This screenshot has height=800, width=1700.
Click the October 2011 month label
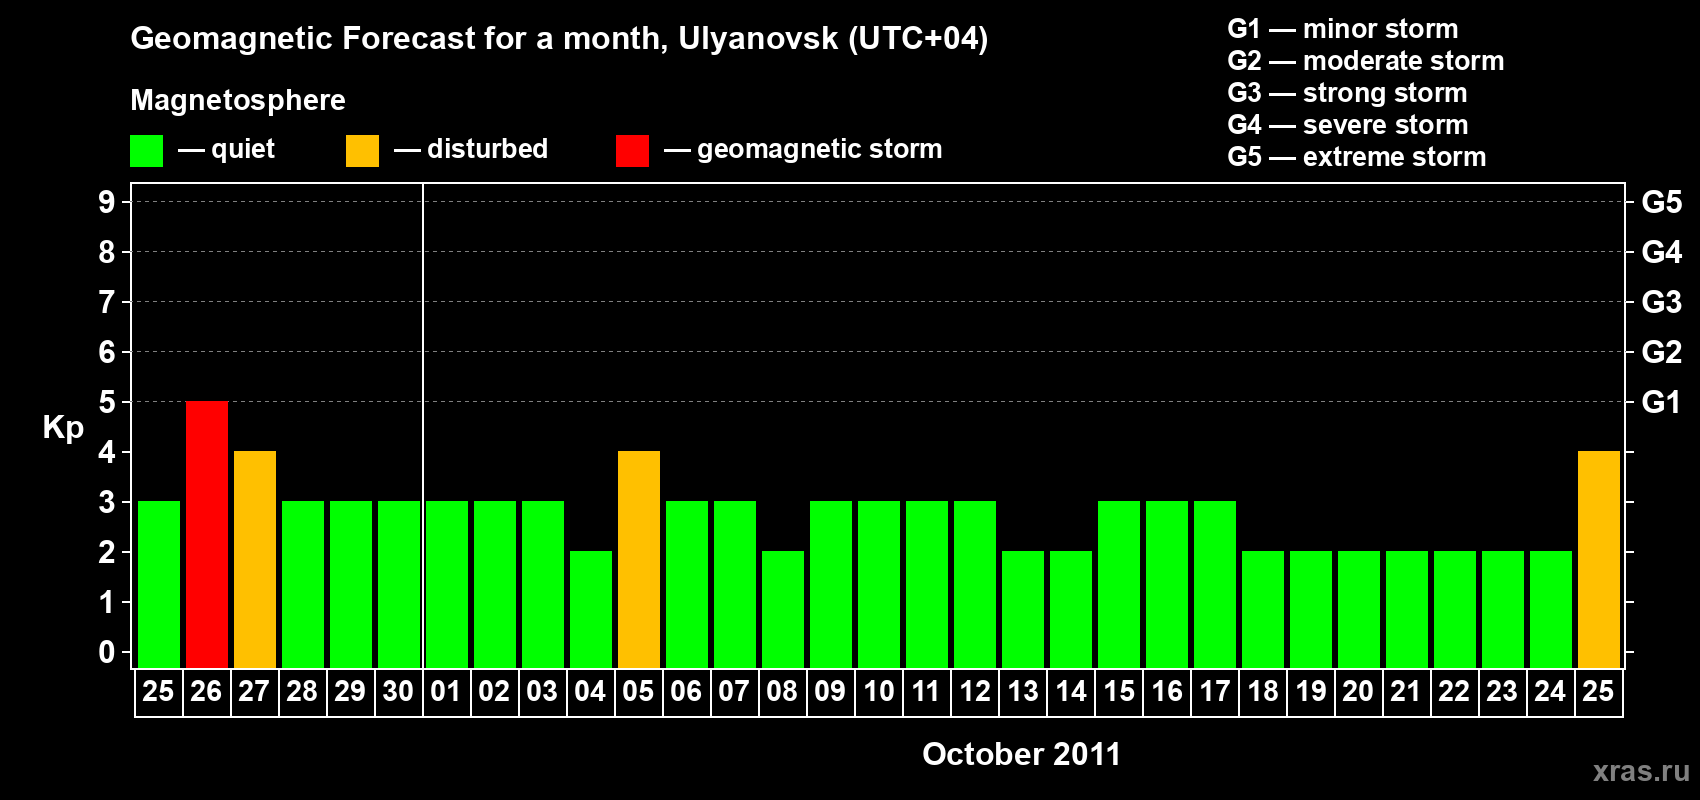(1022, 754)
